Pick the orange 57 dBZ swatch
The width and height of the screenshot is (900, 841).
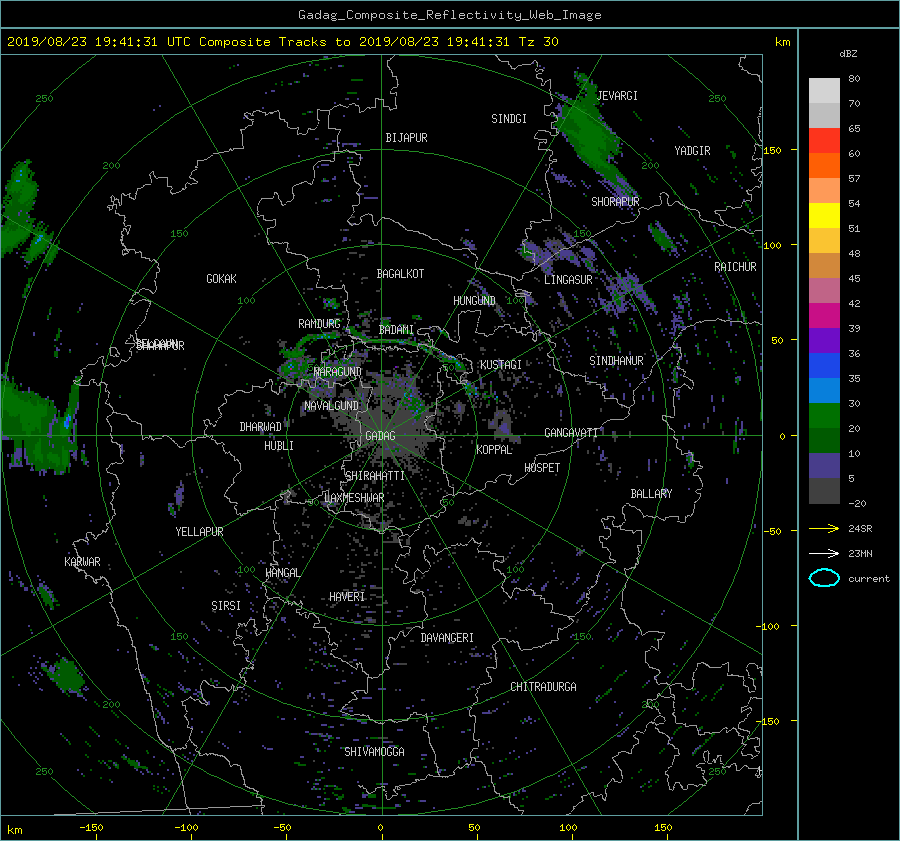824,166
